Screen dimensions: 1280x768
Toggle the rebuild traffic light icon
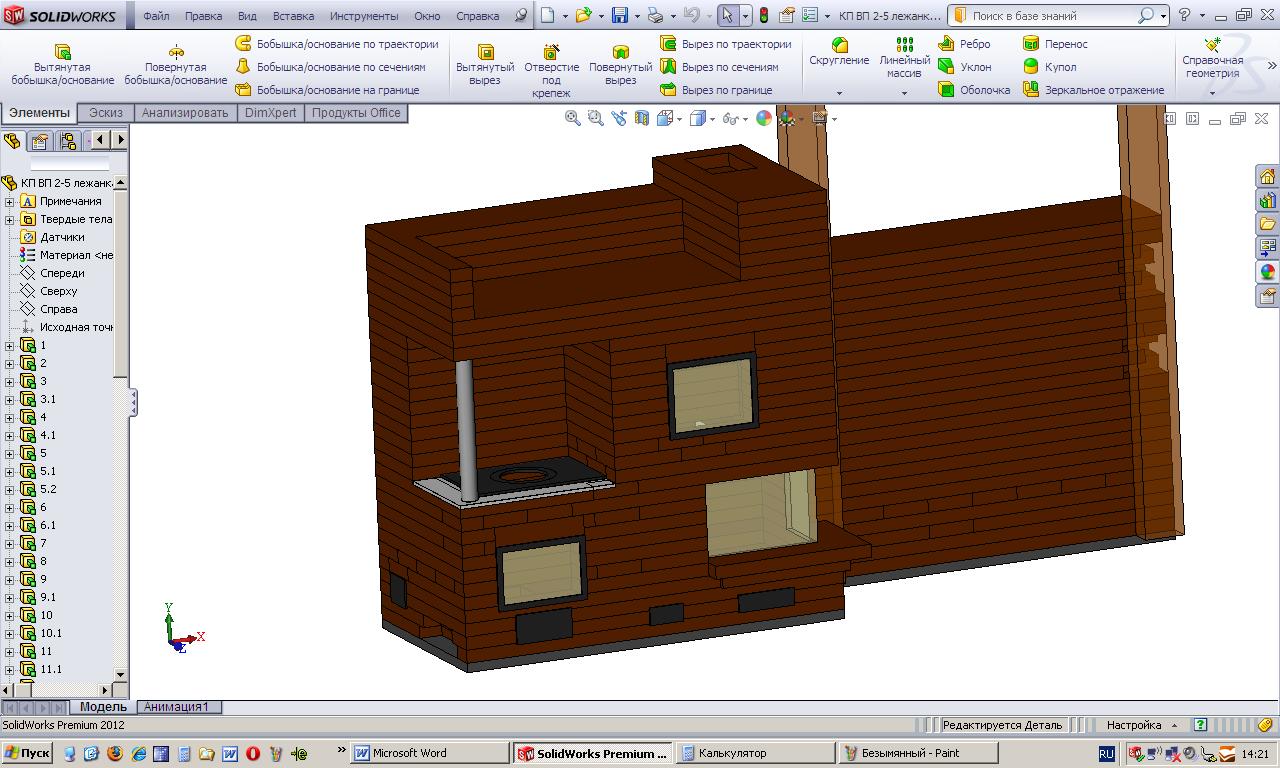764,16
